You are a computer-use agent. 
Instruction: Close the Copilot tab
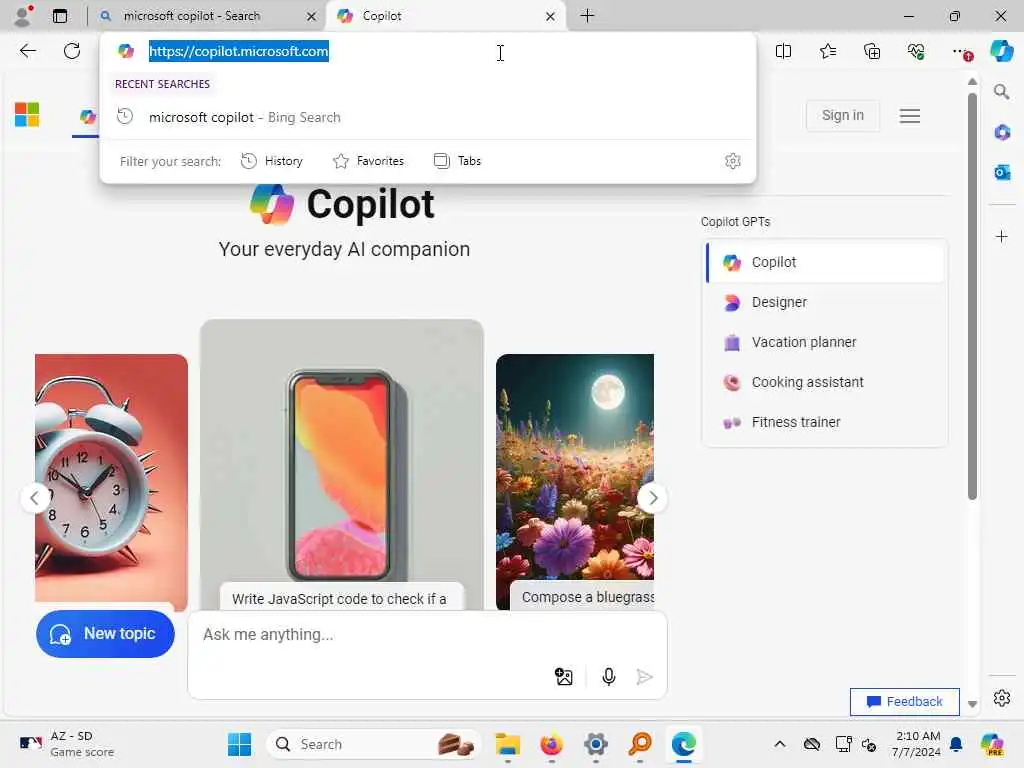pyautogui.click(x=551, y=16)
